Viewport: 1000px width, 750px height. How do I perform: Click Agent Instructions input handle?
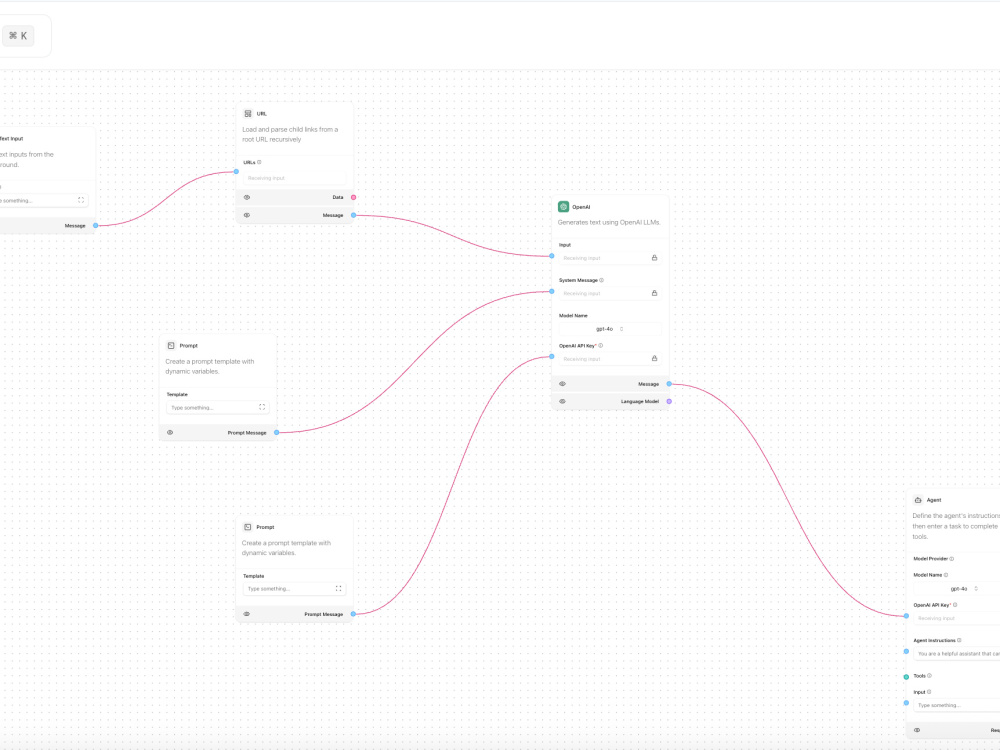pyautogui.click(x=906, y=651)
